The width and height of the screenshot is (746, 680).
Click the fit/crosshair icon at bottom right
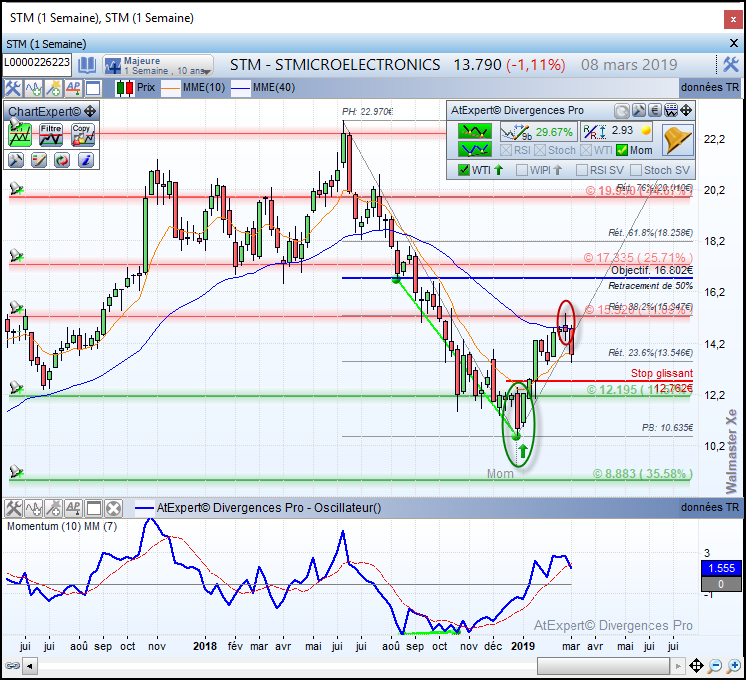[697, 665]
